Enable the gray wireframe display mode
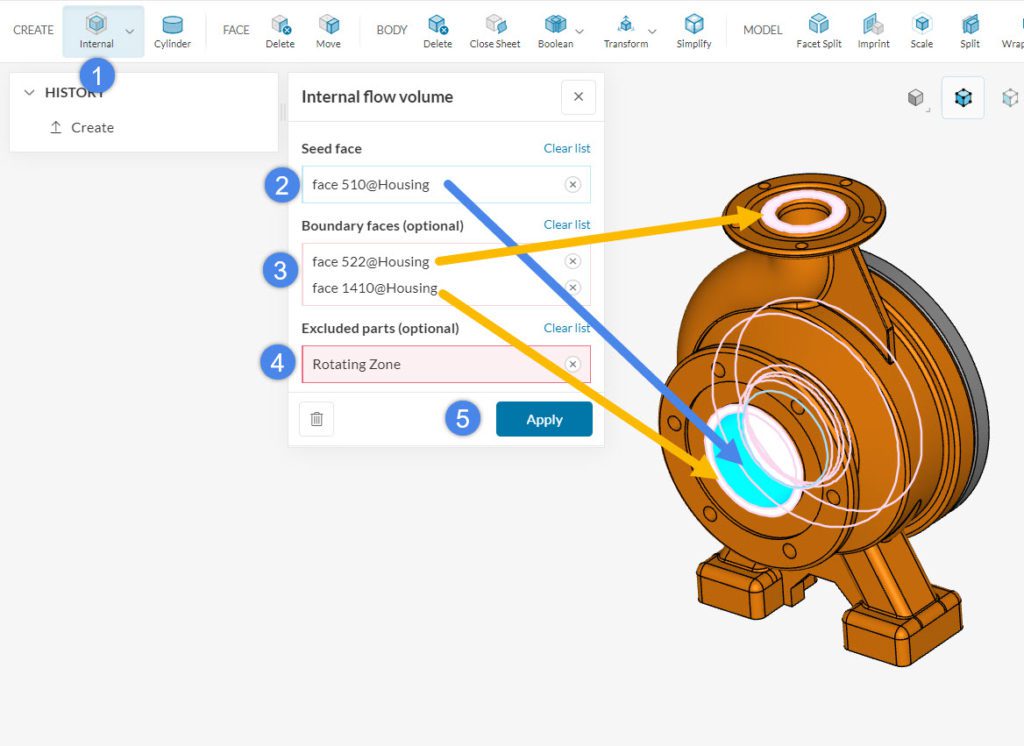This screenshot has width=1024, height=746. [x=917, y=97]
